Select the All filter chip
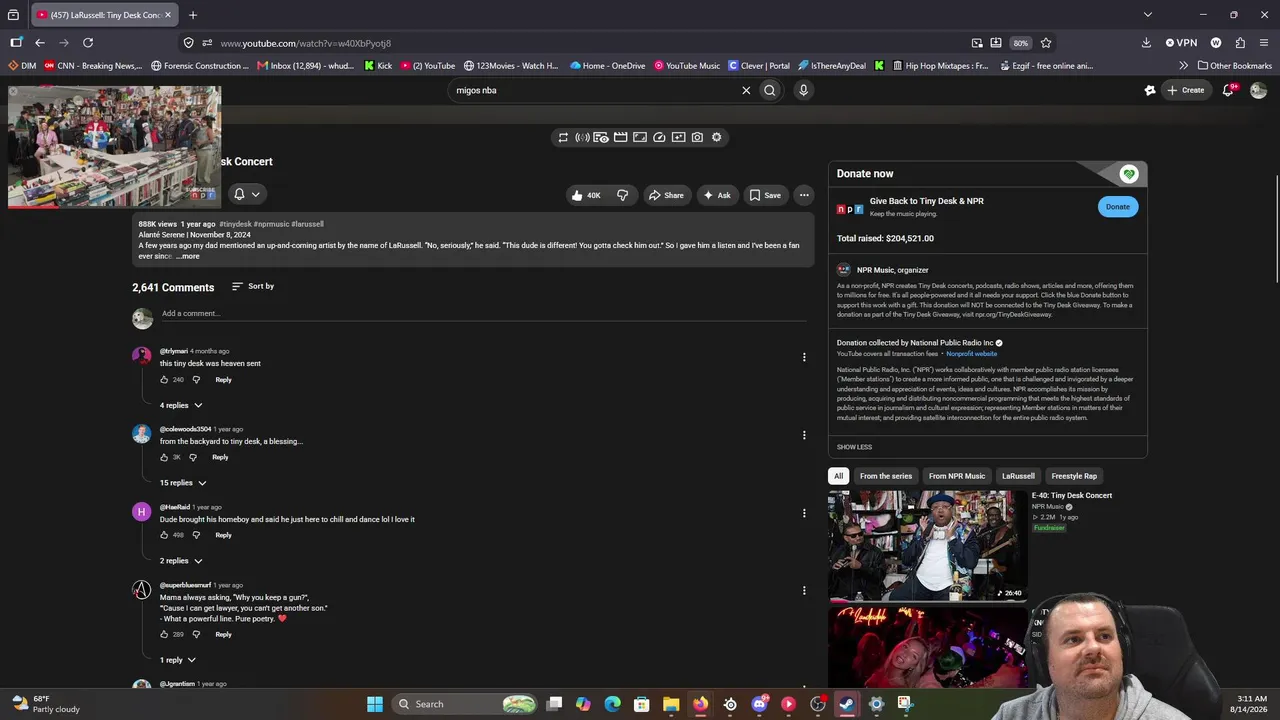Screen dimensions: 1280x720 838,476
